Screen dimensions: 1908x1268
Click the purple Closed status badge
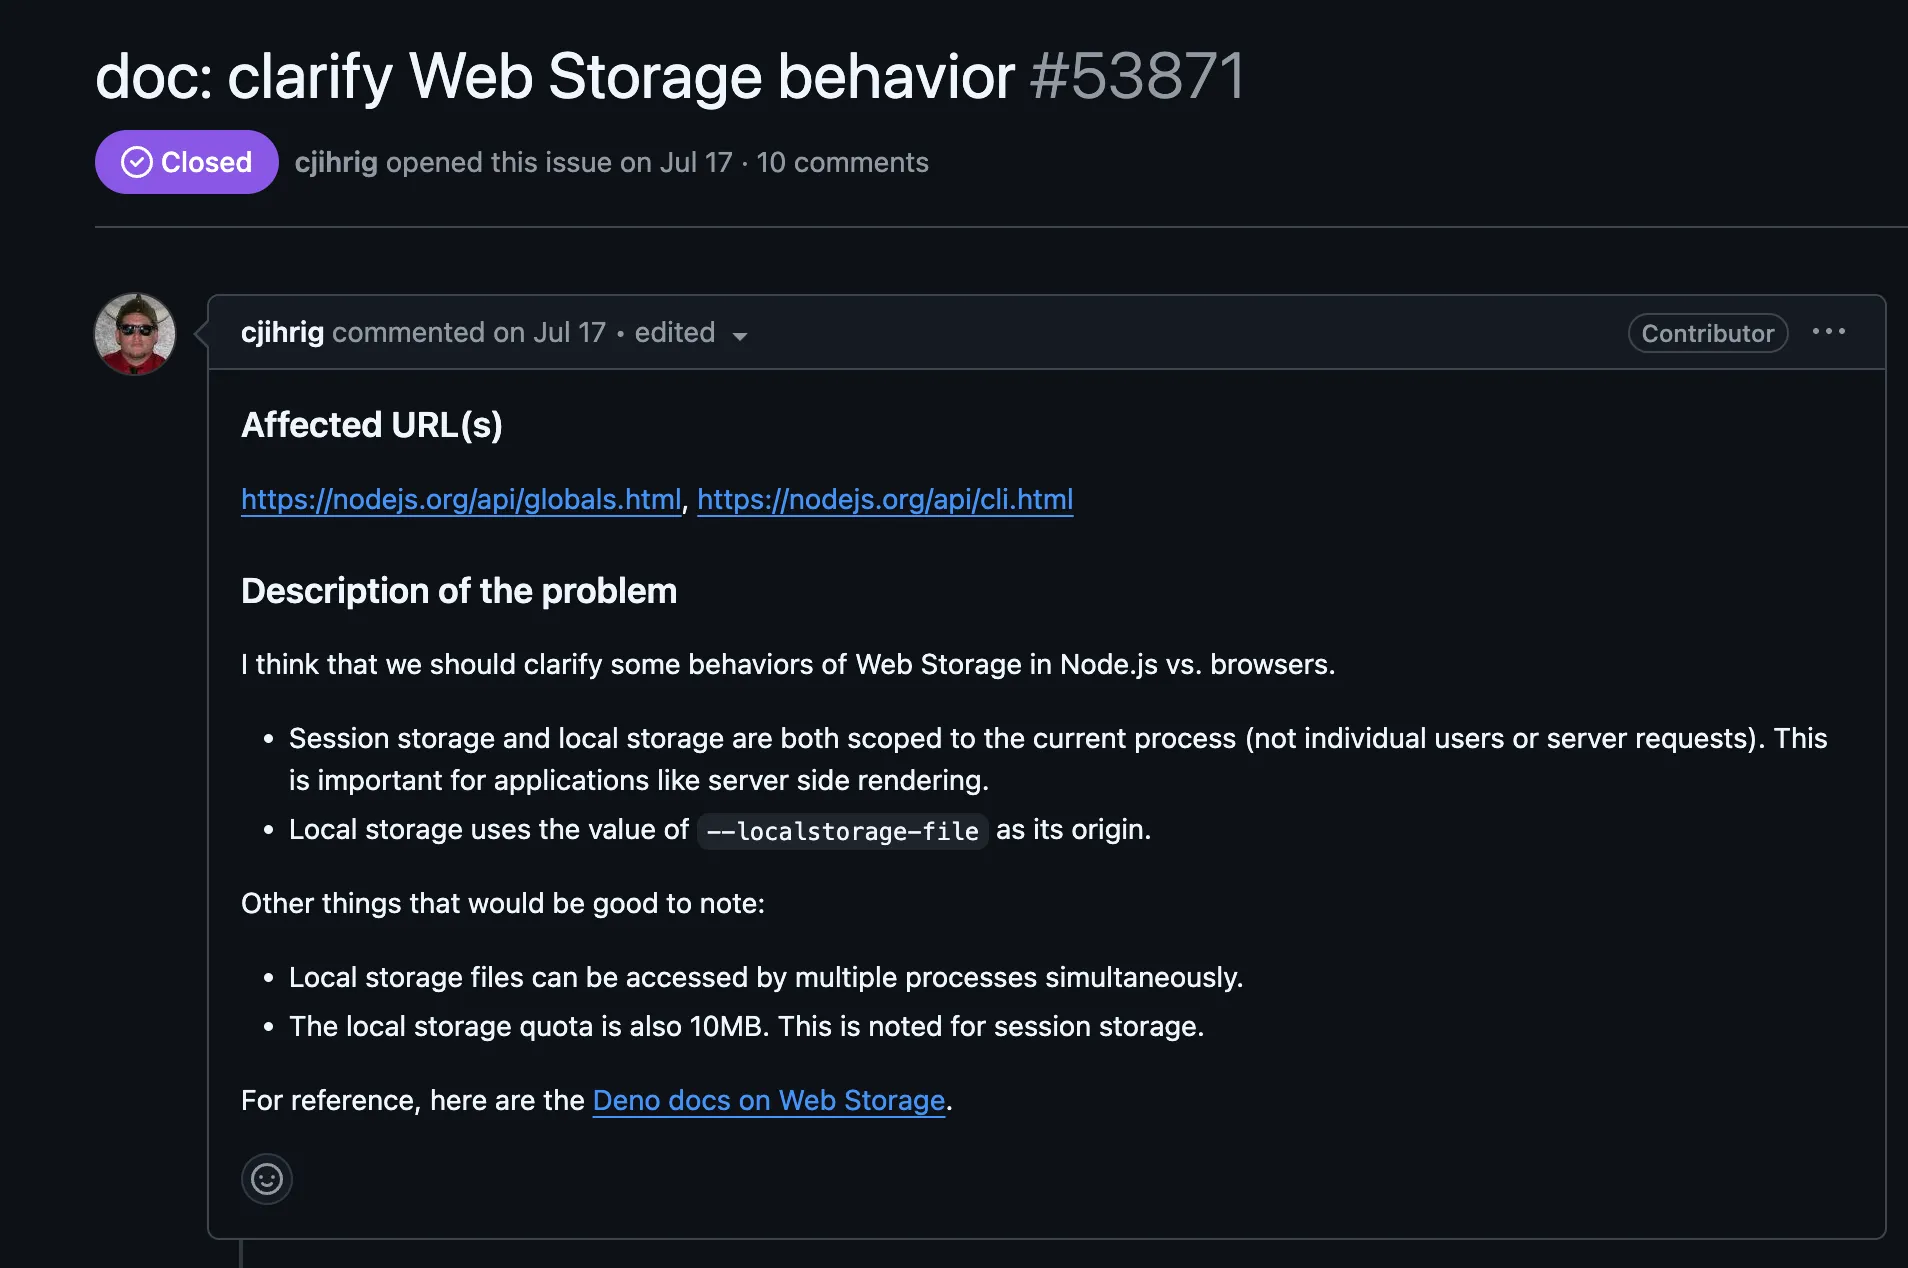click(187, 162)
